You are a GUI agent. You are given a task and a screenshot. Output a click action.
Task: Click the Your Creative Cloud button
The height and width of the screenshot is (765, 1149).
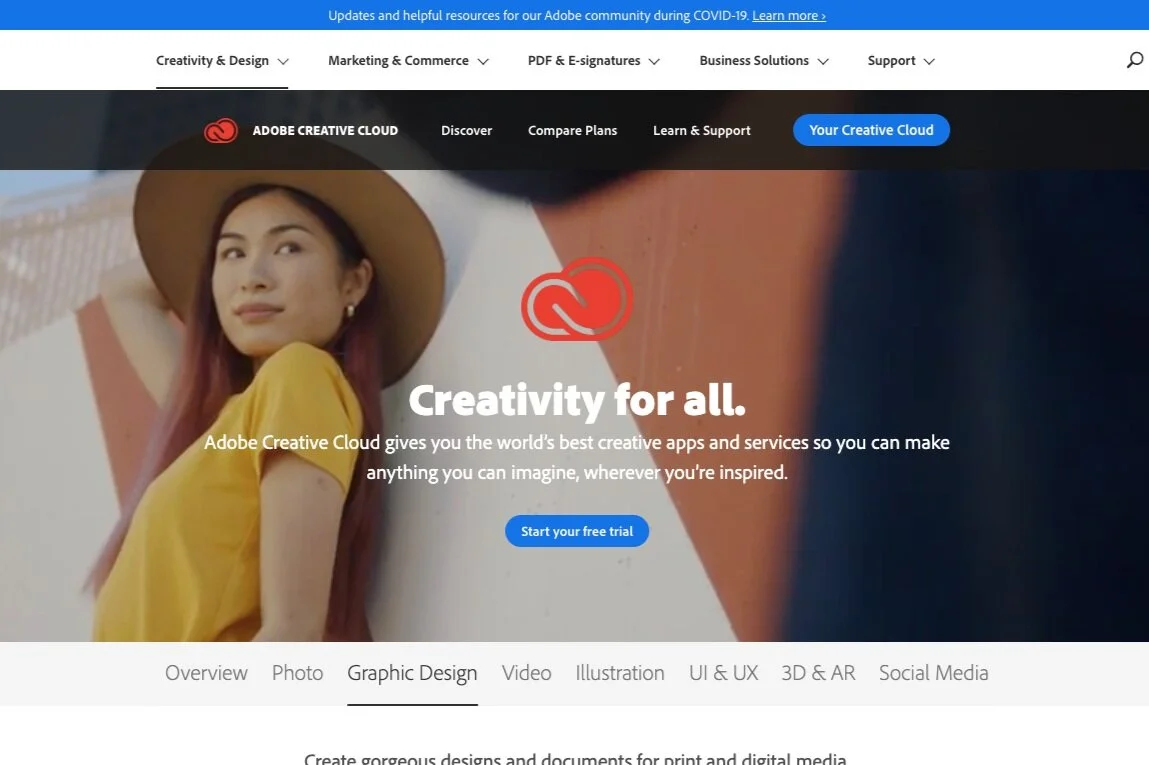[x=871, y=130]
